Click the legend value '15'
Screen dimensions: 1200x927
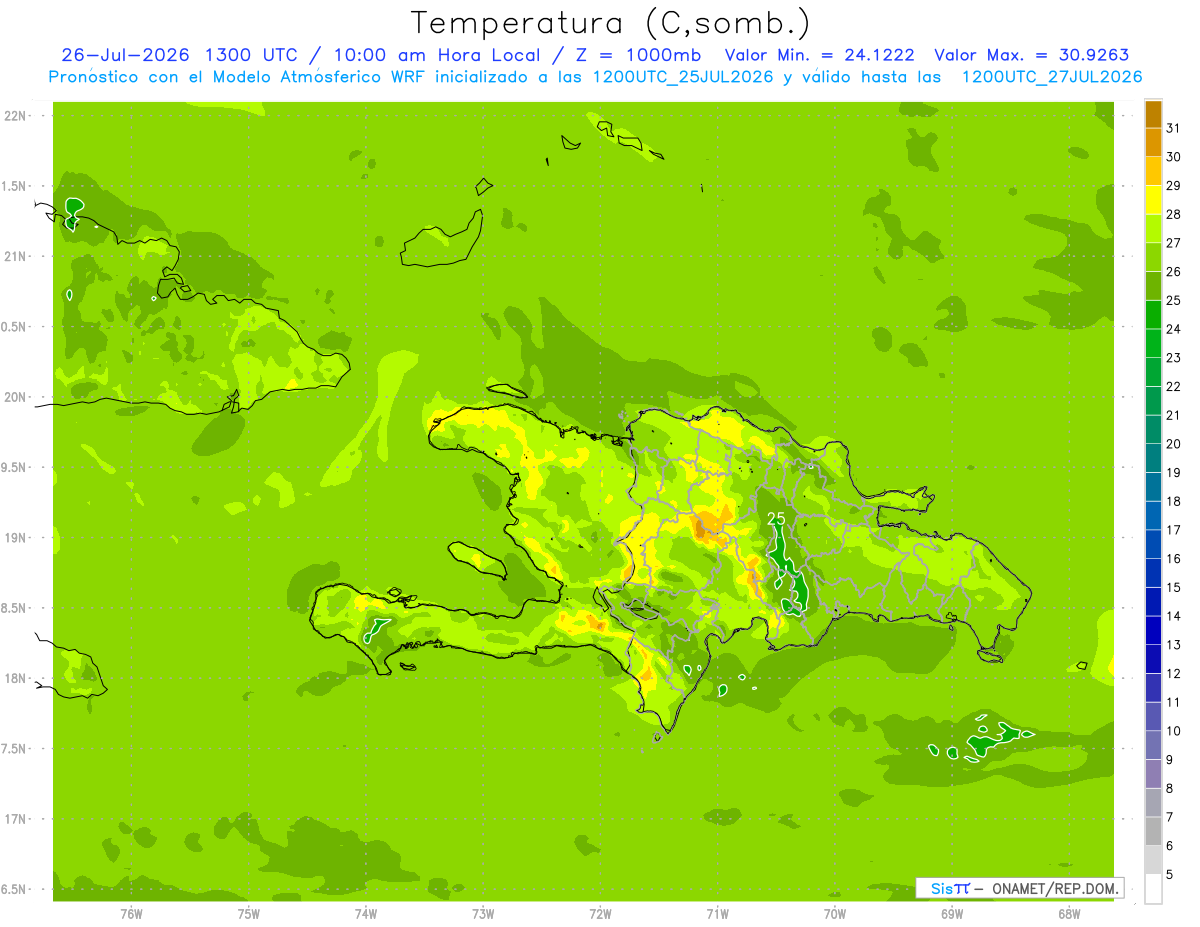pyautogui.click(x=1173, y=587)
